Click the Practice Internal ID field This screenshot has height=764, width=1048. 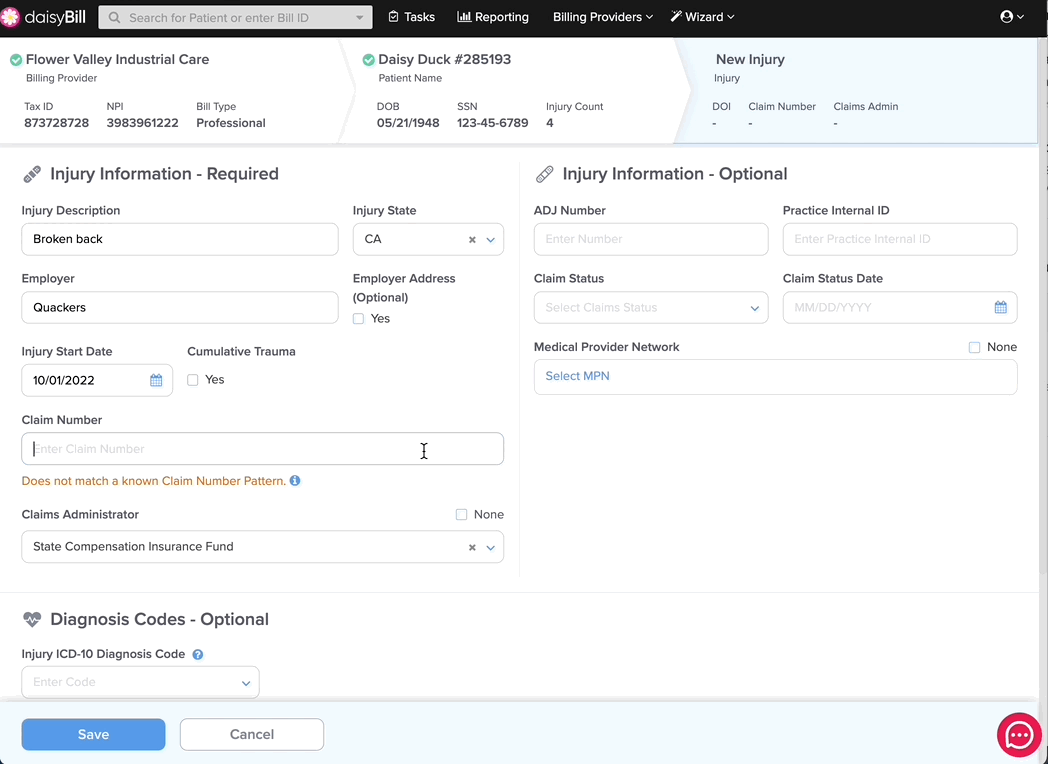[x=900, y=239]
